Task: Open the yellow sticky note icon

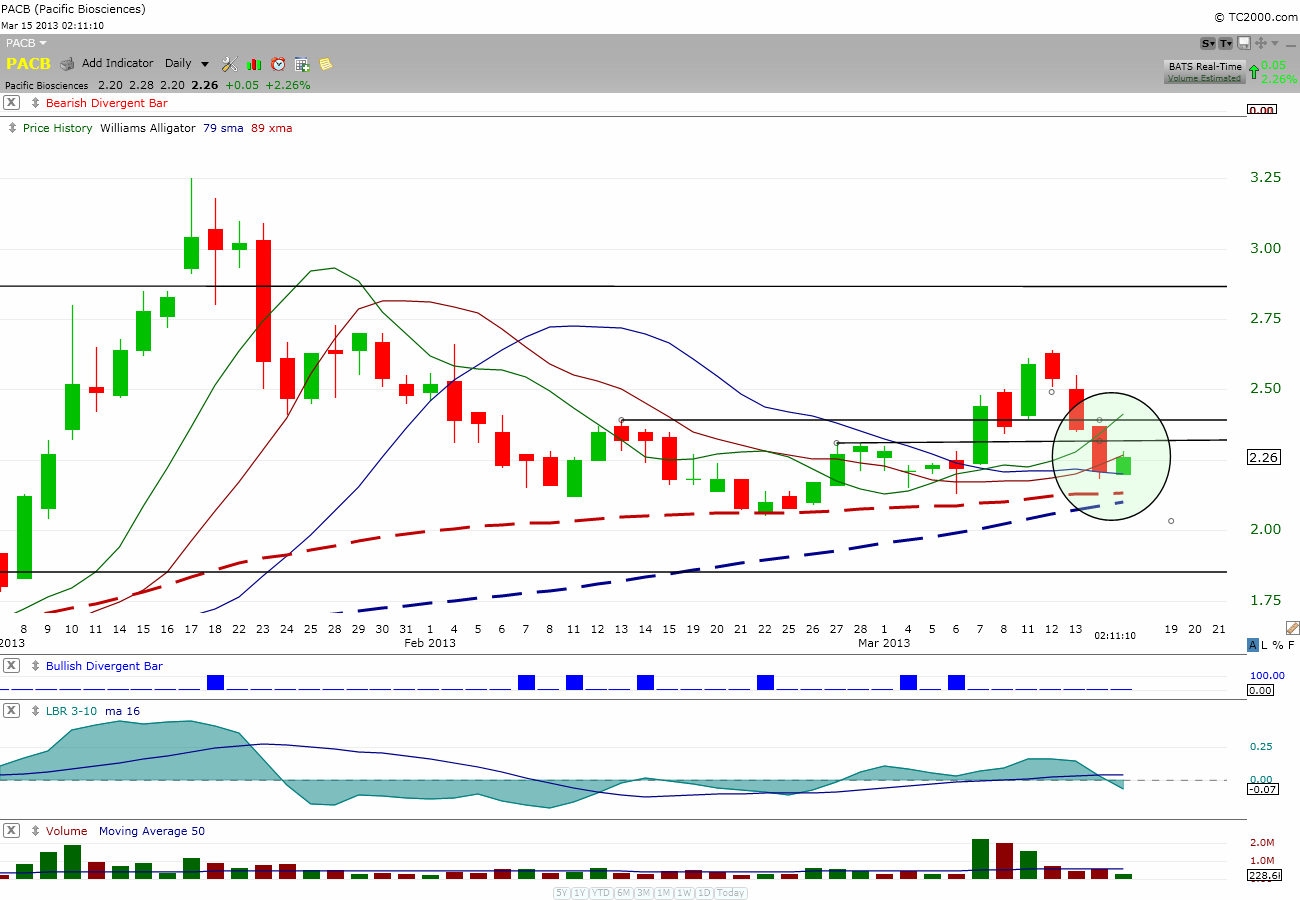Action: point(326,64)
